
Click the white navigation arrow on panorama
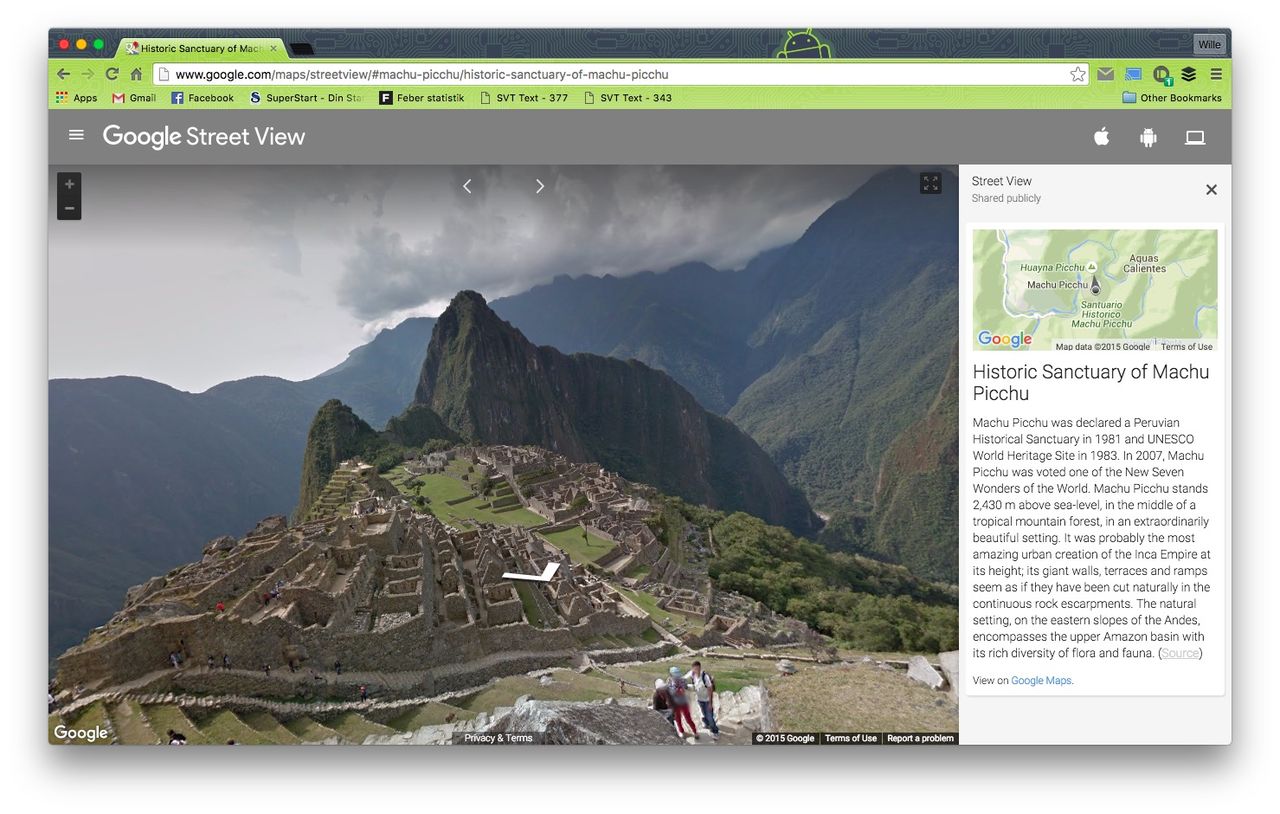[532, 572]
